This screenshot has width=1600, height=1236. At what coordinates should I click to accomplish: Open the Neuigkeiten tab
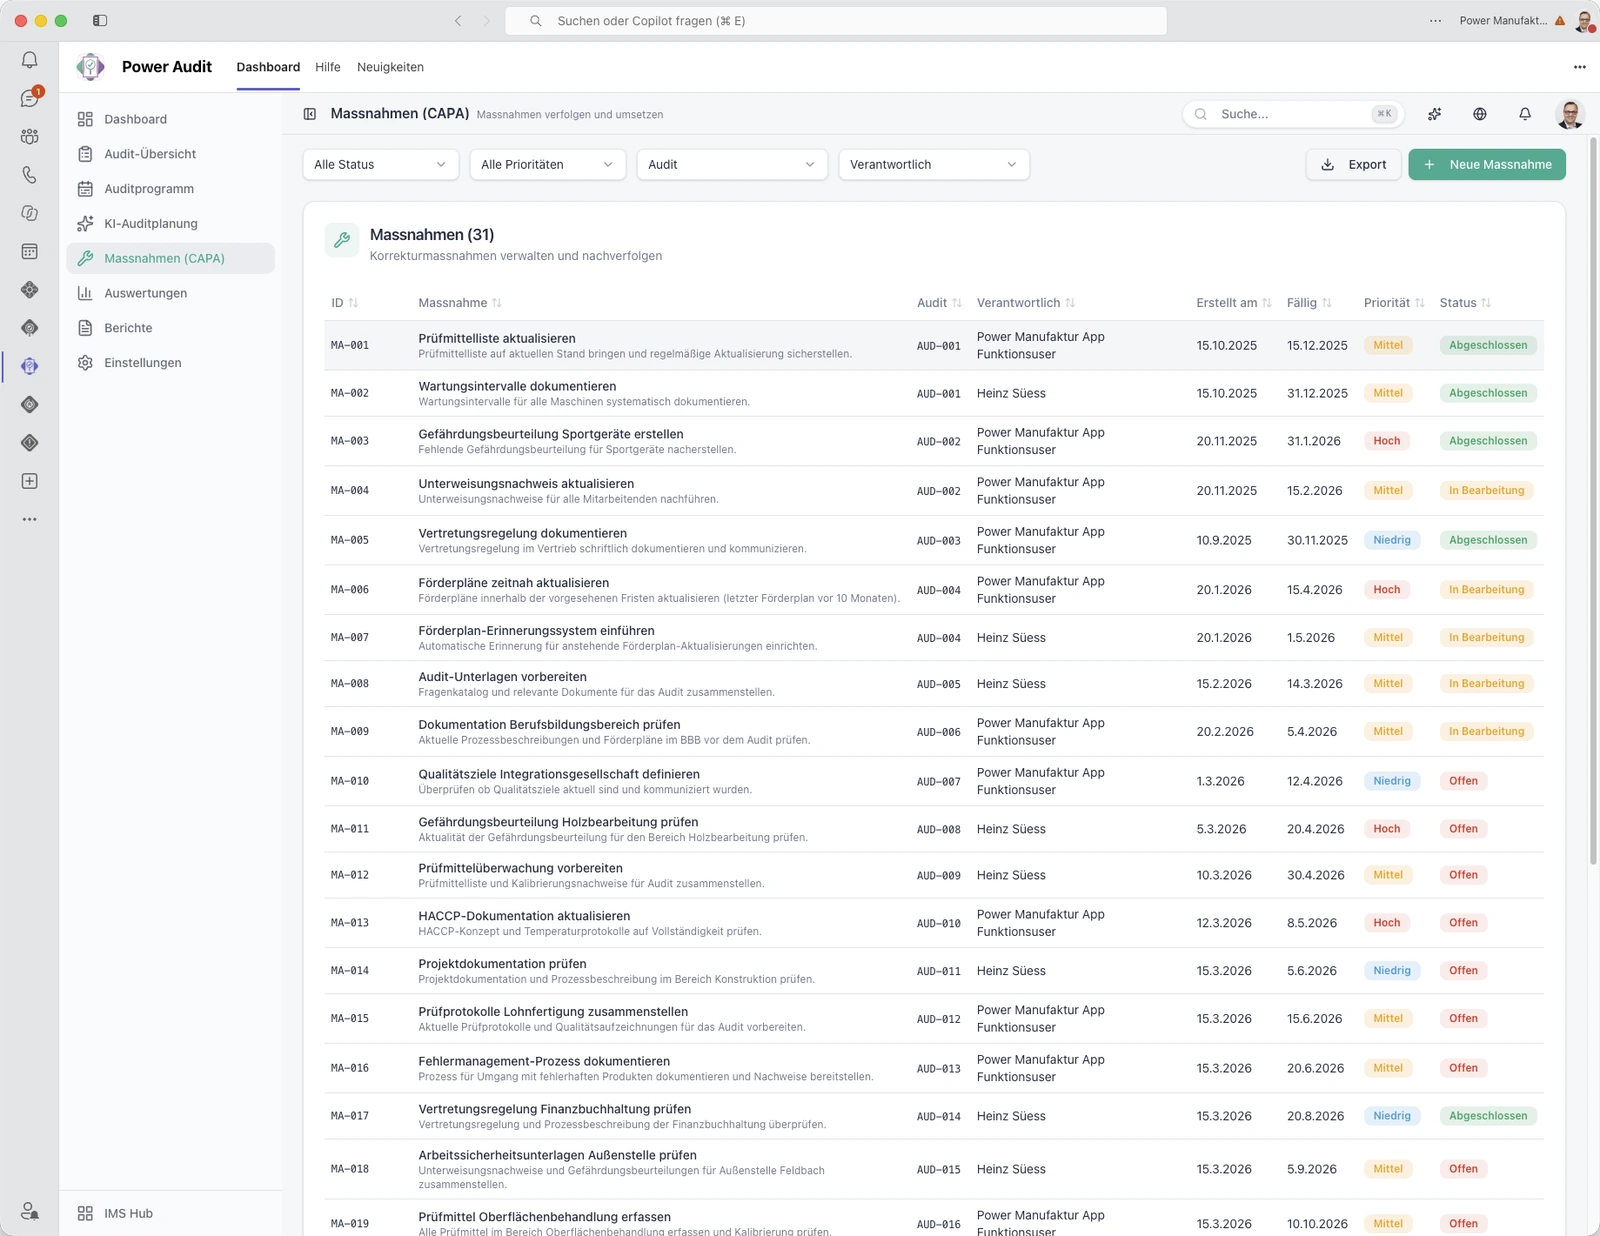390,67
